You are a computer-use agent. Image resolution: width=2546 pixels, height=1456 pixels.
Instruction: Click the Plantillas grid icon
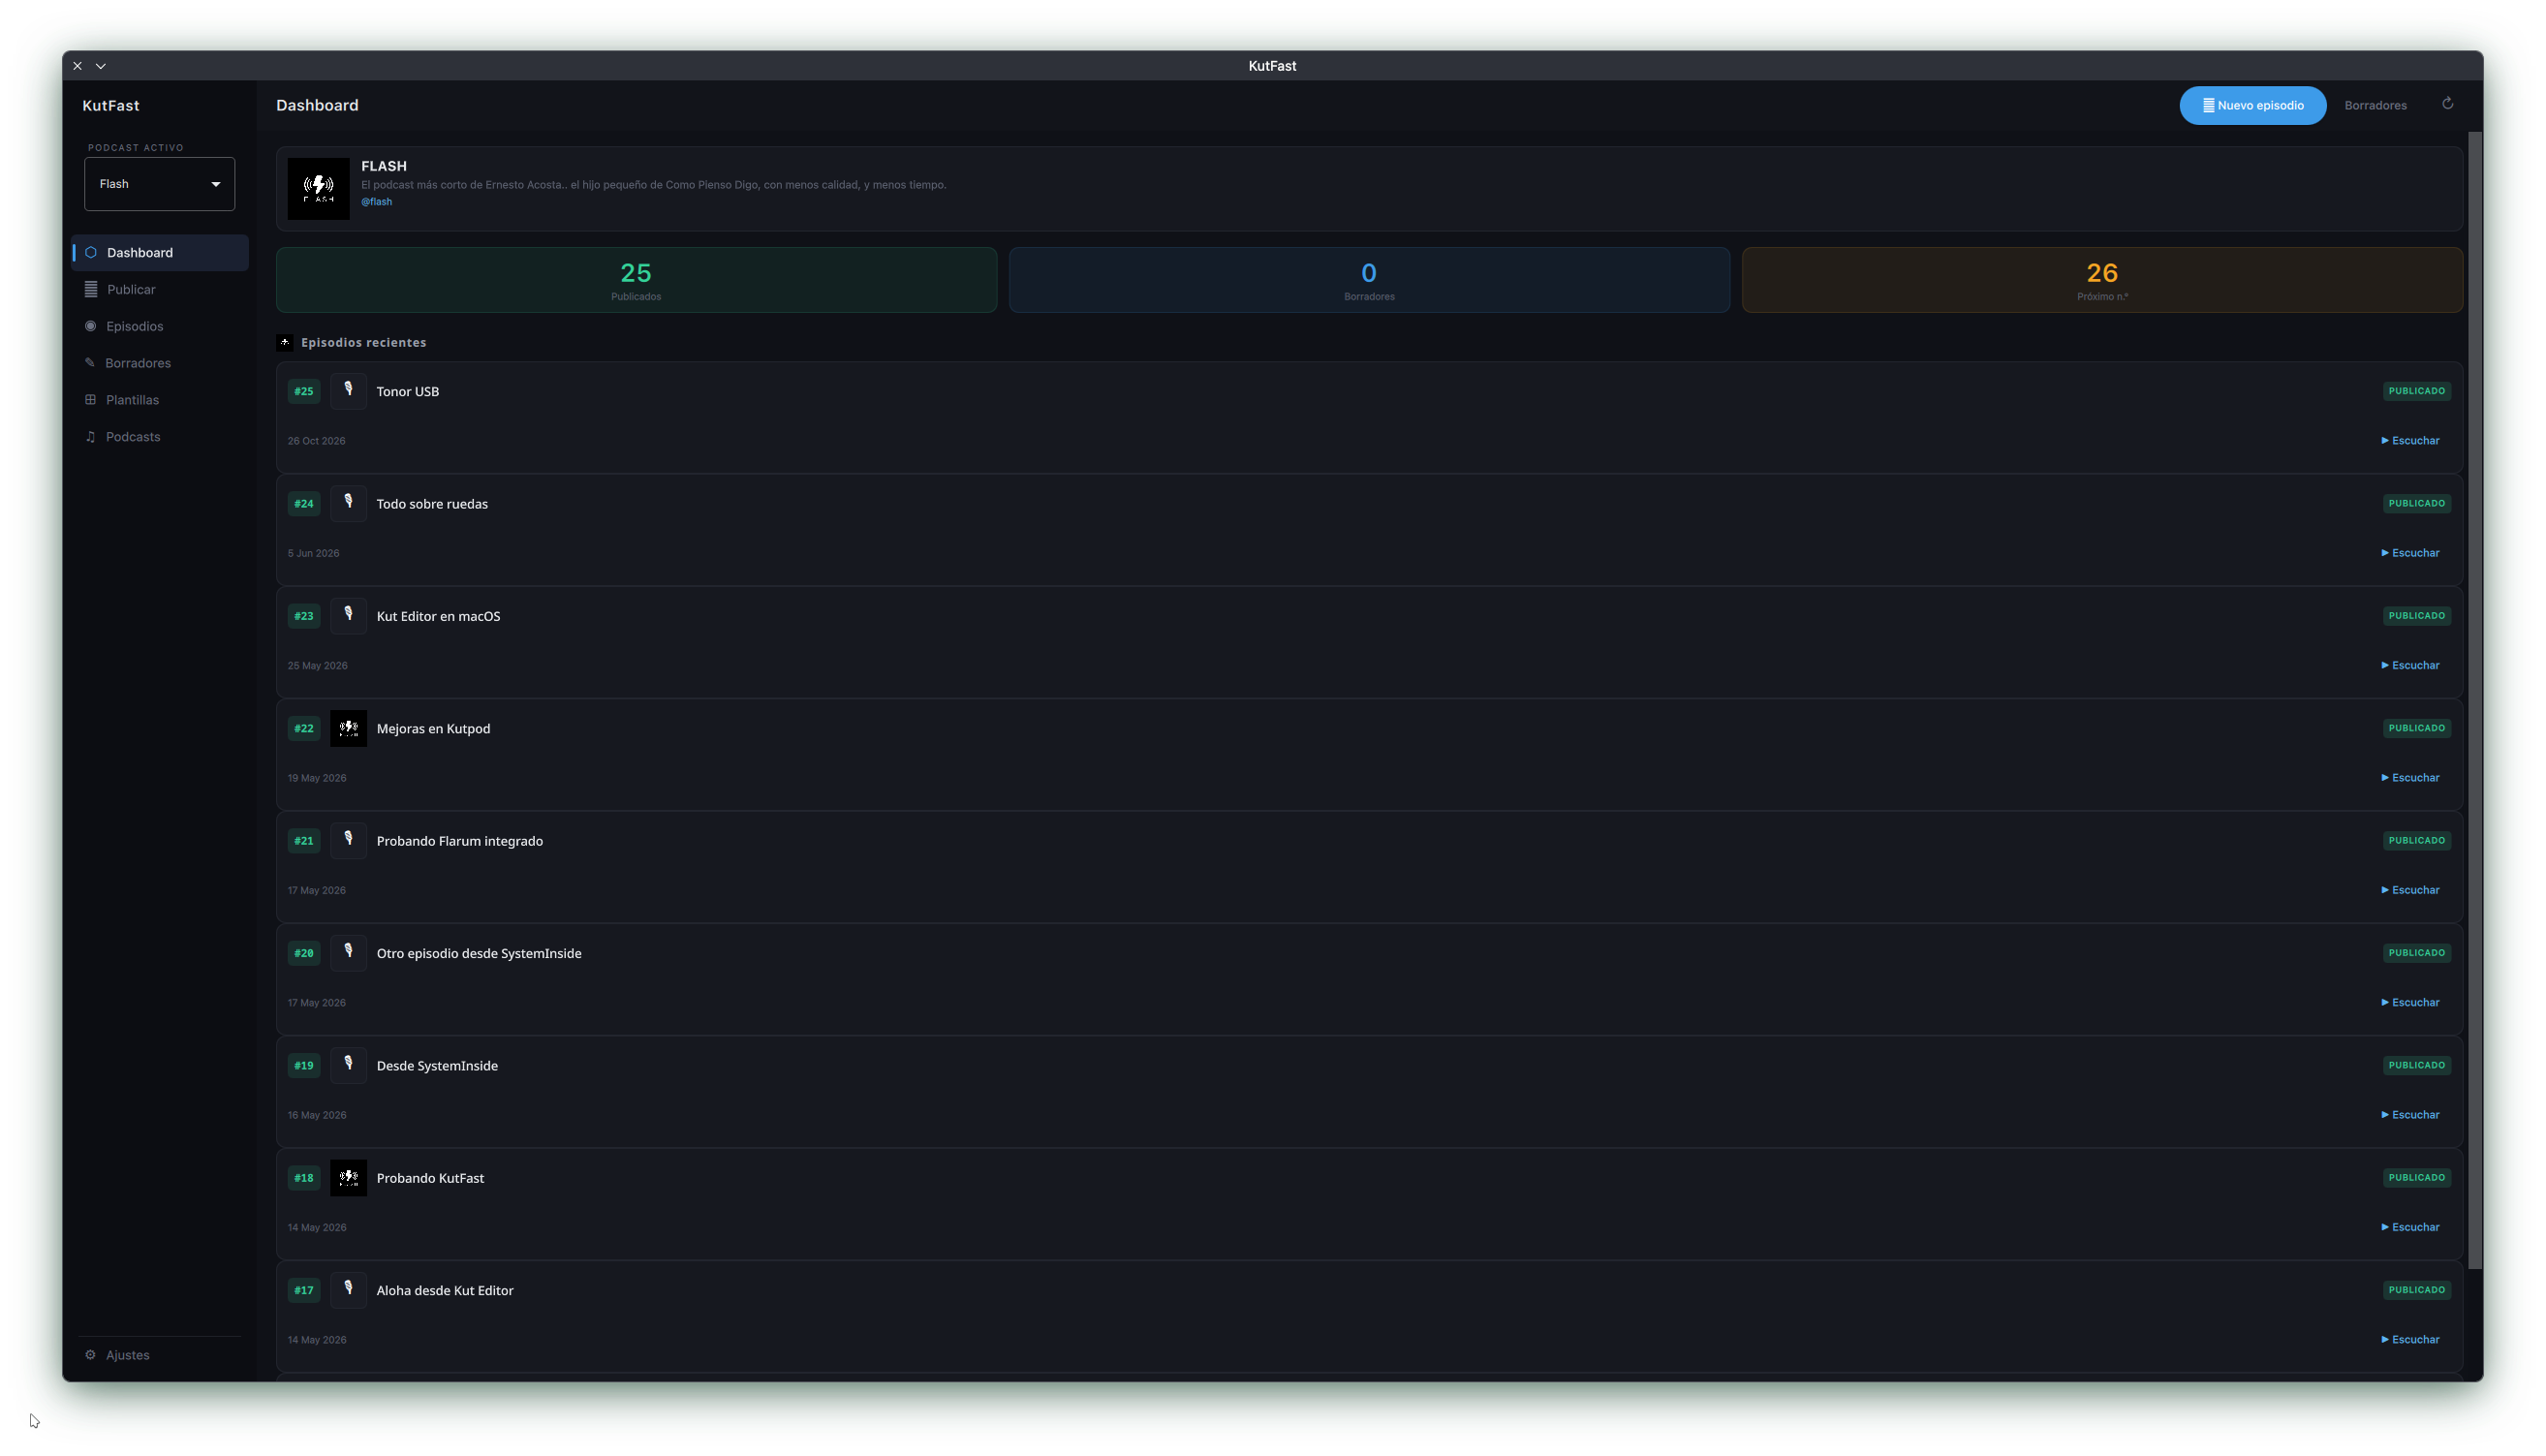(x=90, y=401)
